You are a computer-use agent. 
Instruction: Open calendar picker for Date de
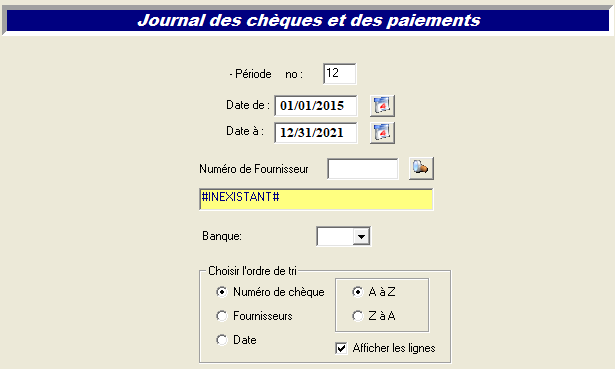pyautogui.click(x=382, y=105)
